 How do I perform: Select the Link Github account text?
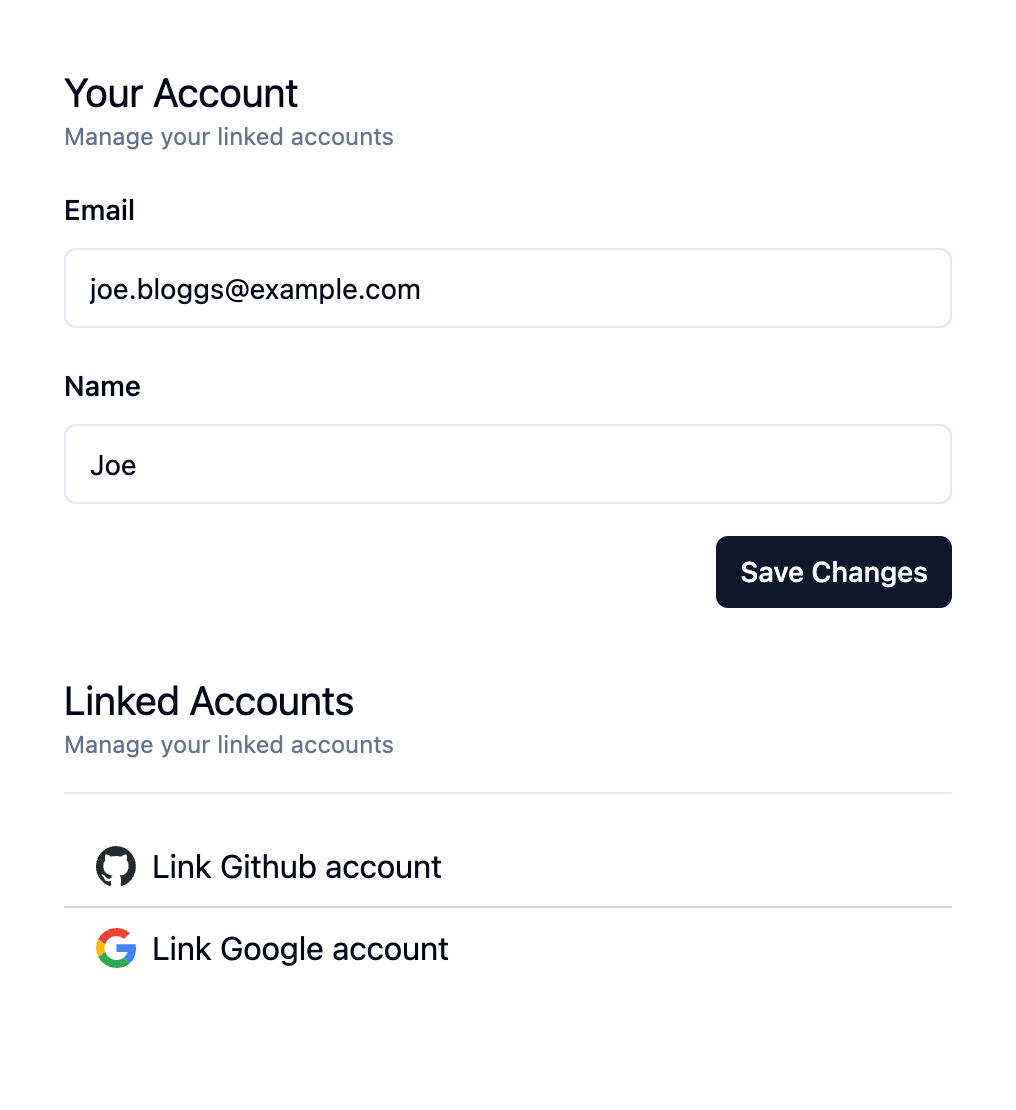(297, 866)
